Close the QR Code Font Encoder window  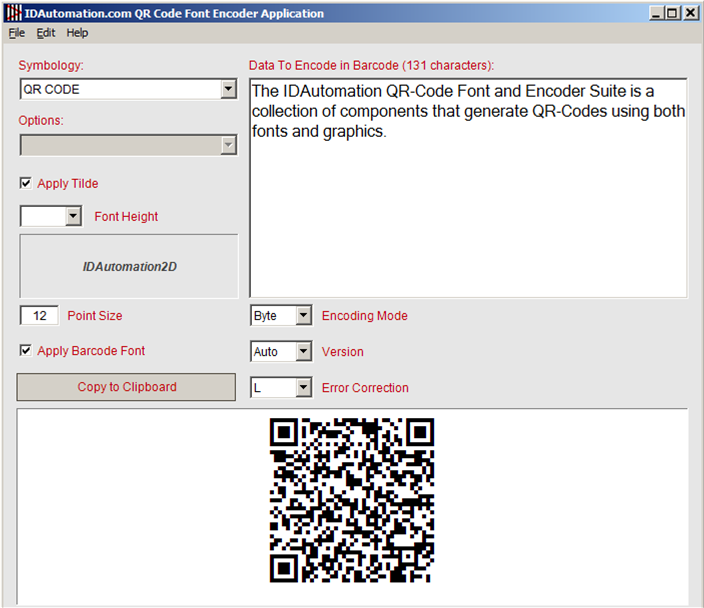(x=691, y=13)
